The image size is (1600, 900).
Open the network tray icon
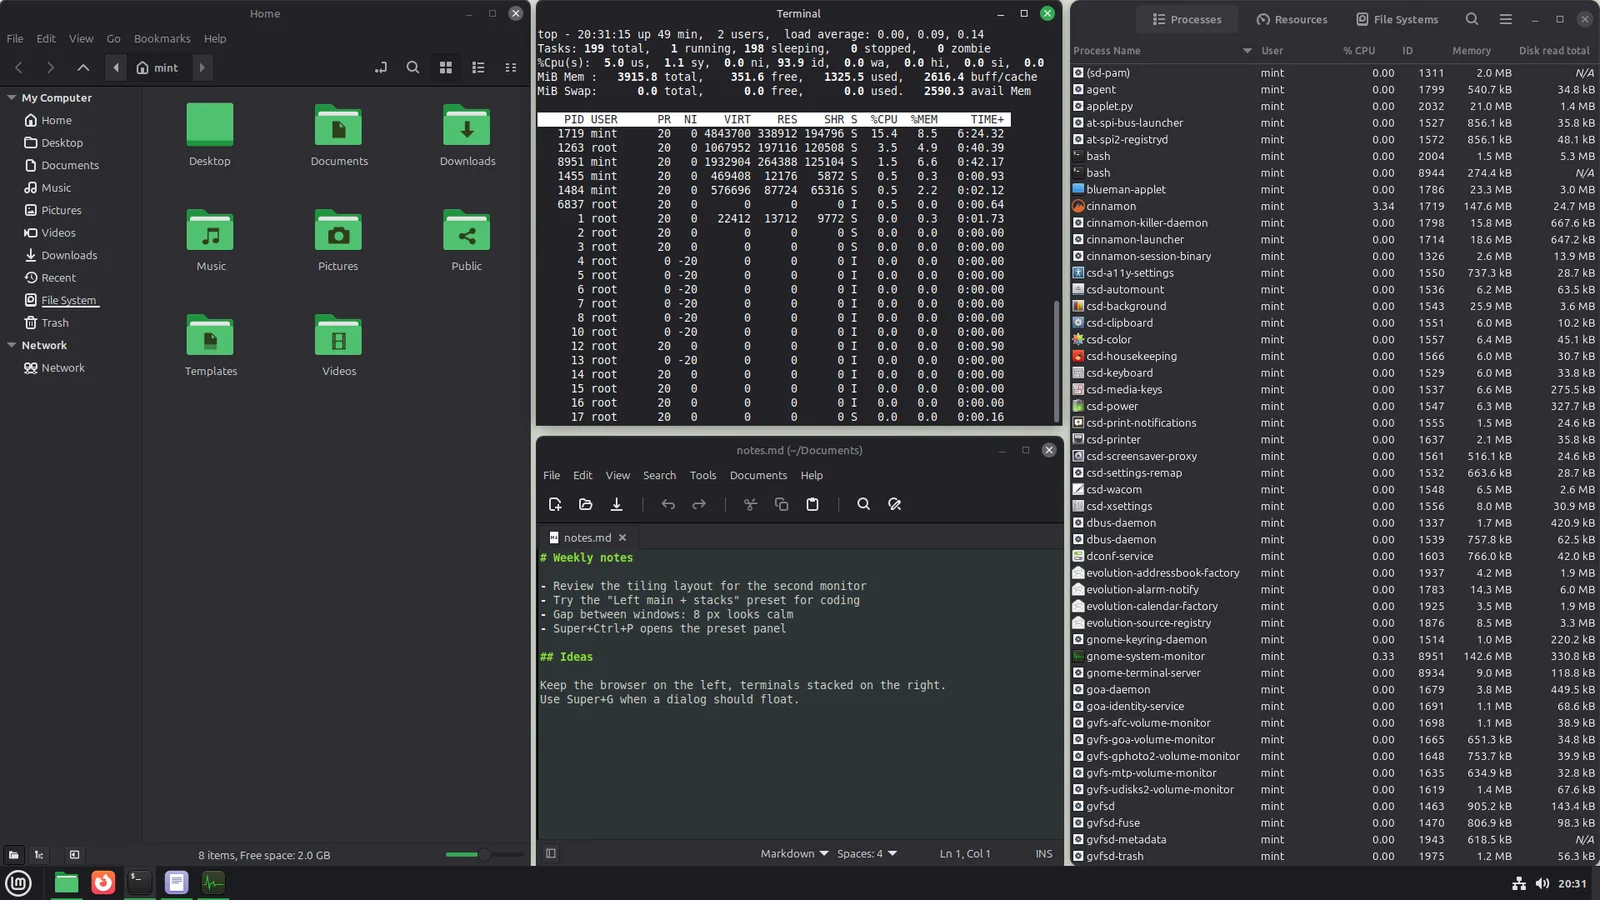[1519, 884]
